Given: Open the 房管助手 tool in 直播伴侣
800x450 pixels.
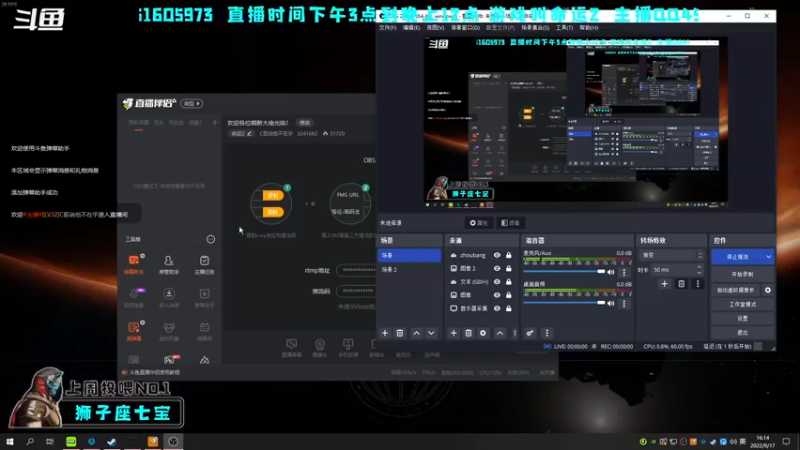Looking at the screenshot, I should (169, 265).
